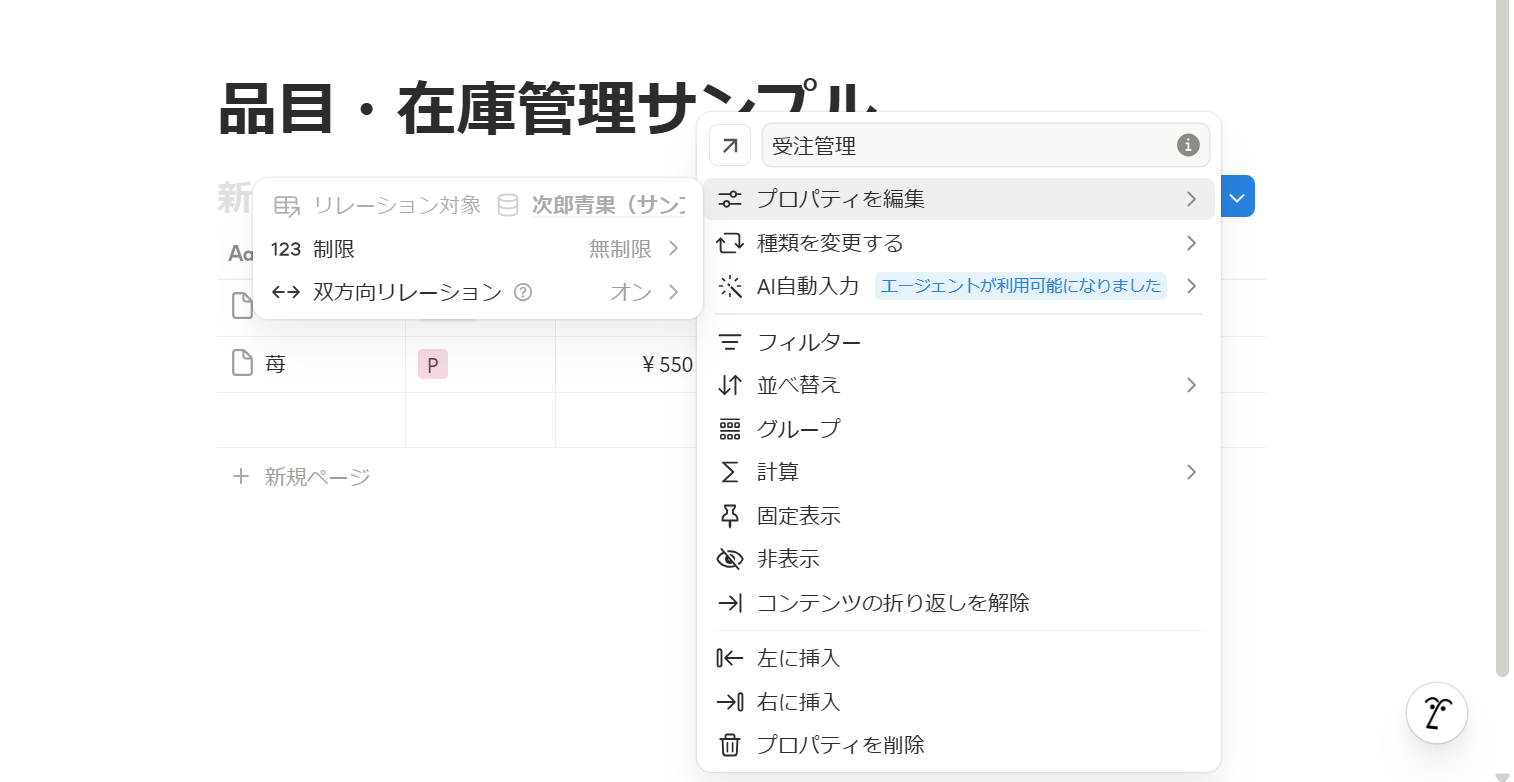Click the pin icon beside 固定表示
1514x782 pixels.
730,516
